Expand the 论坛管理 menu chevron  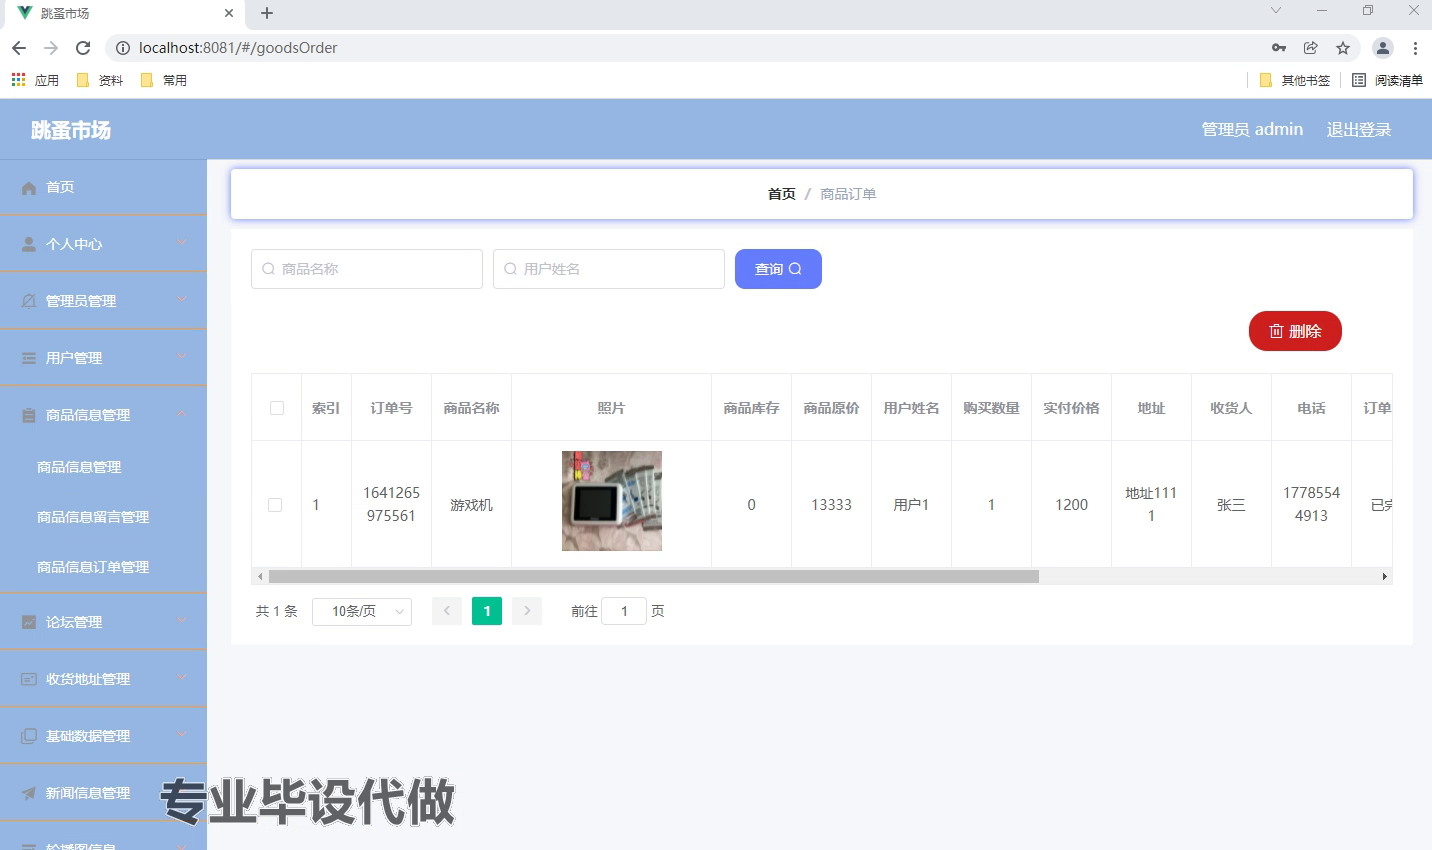point(182,621)
